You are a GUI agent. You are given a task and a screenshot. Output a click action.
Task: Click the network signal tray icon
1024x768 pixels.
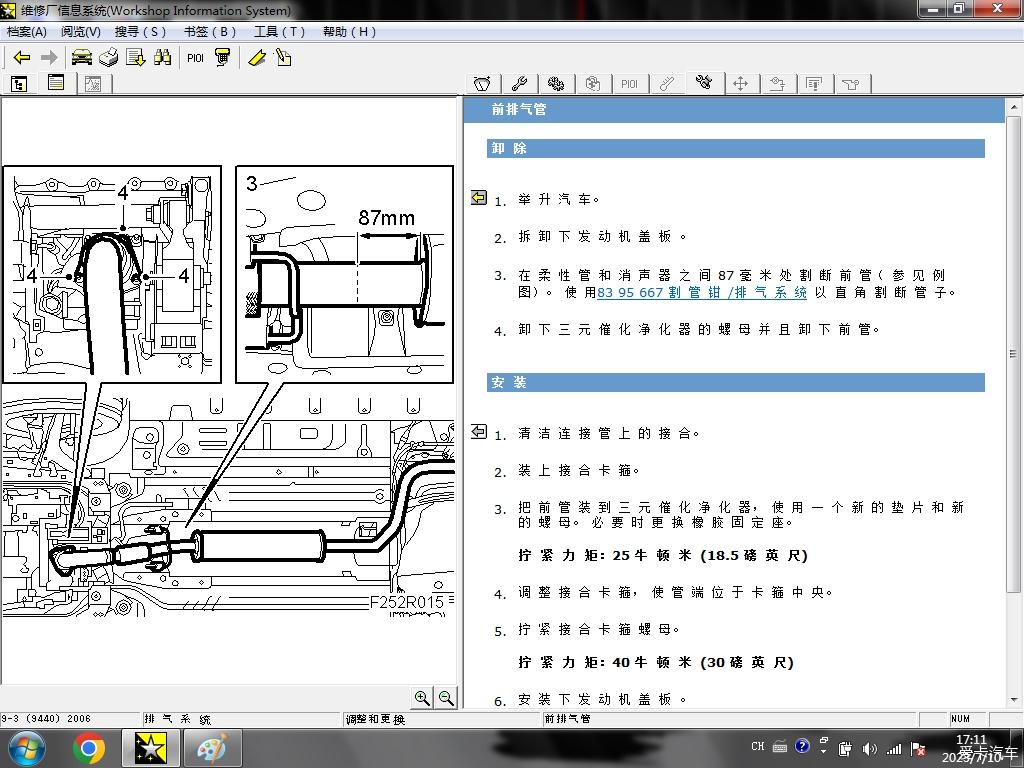893,748
